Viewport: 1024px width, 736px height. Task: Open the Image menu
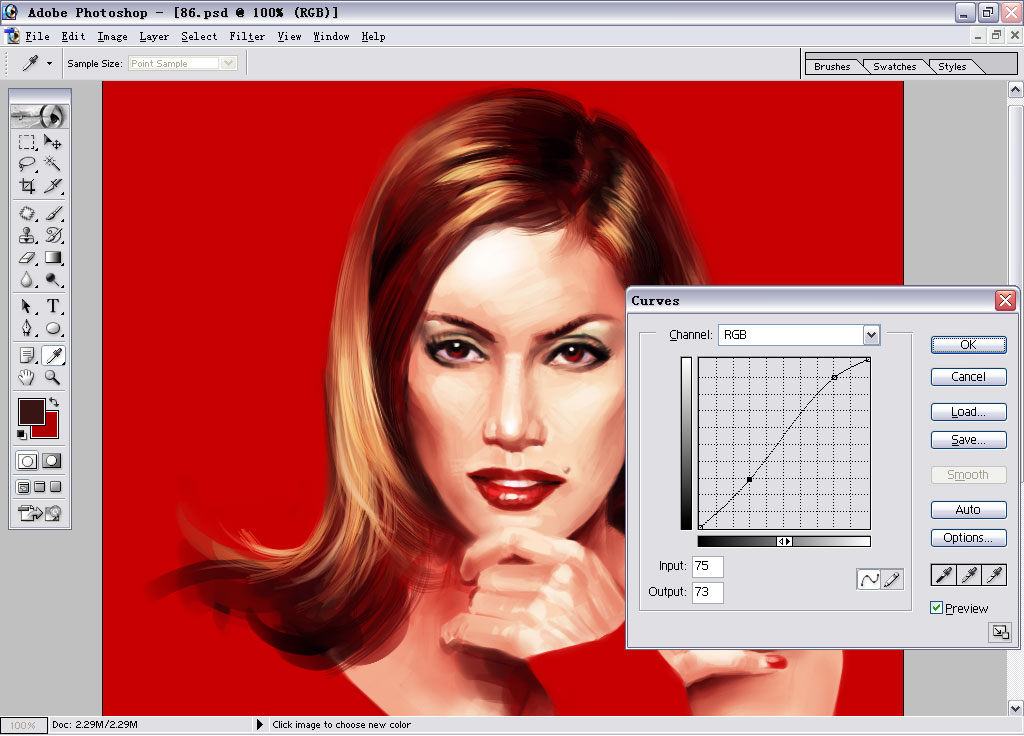pyautogui.click(x=112, y=37)
